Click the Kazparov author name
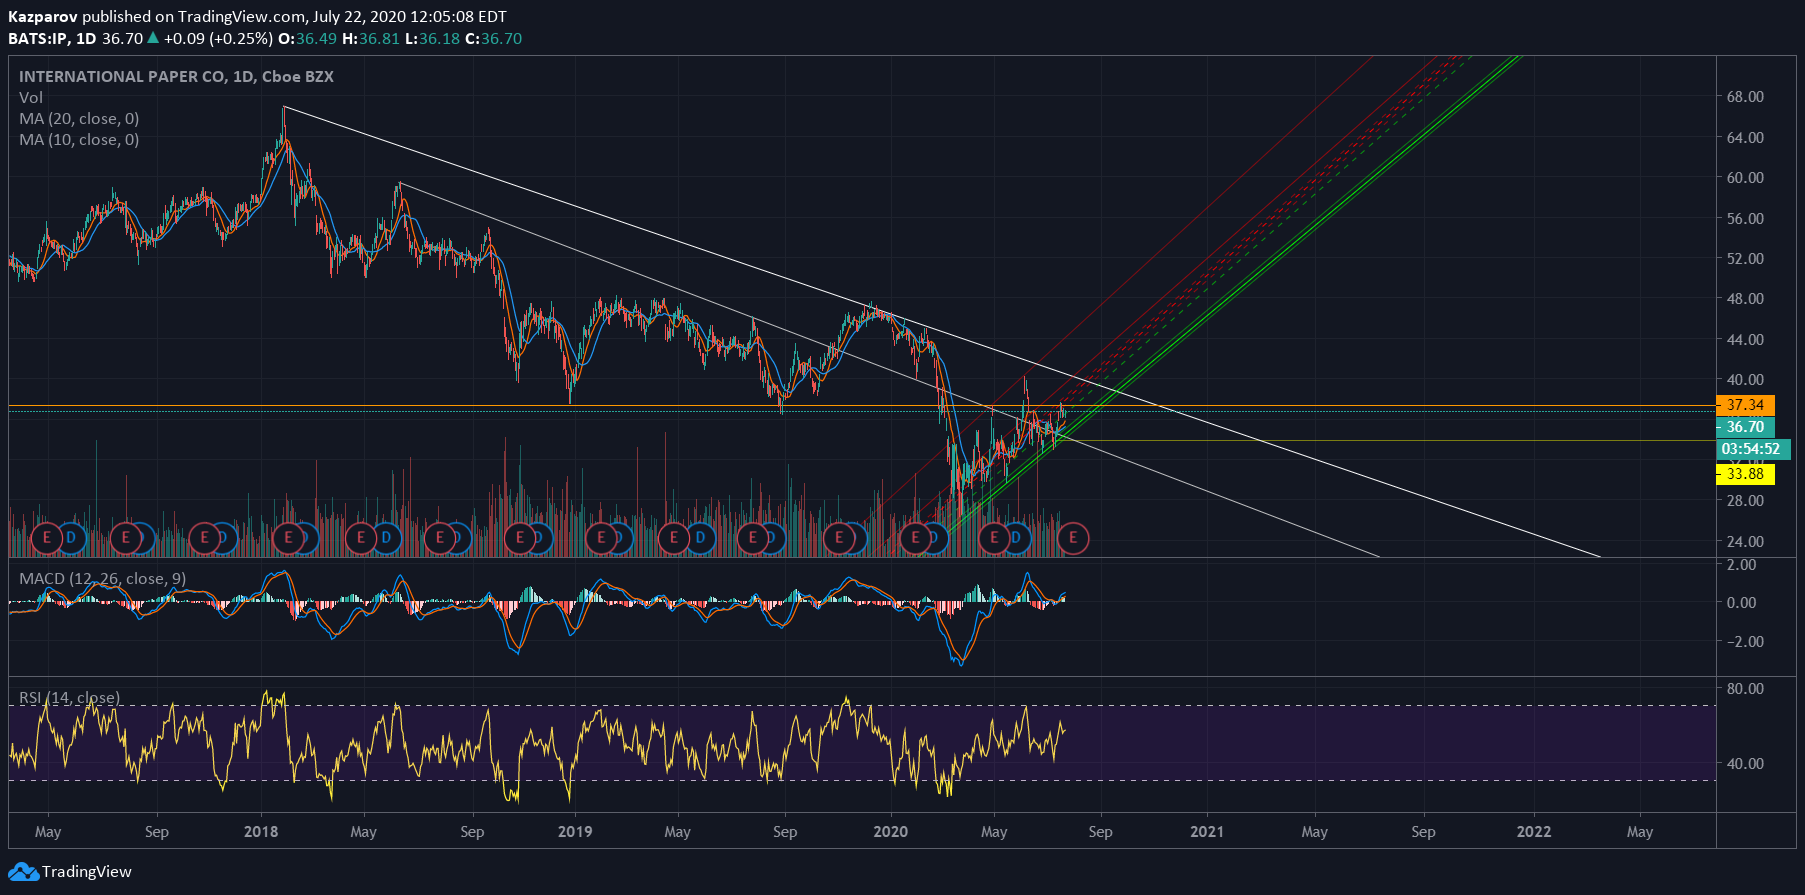1805x895 pixels. [x=43, y=17]
